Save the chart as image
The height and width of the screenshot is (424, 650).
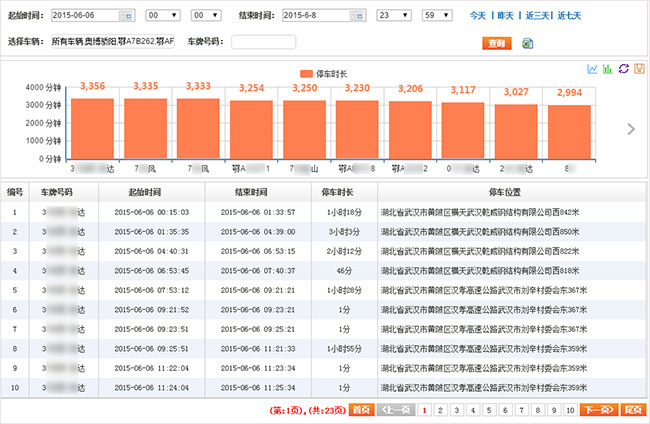(639, 69)
